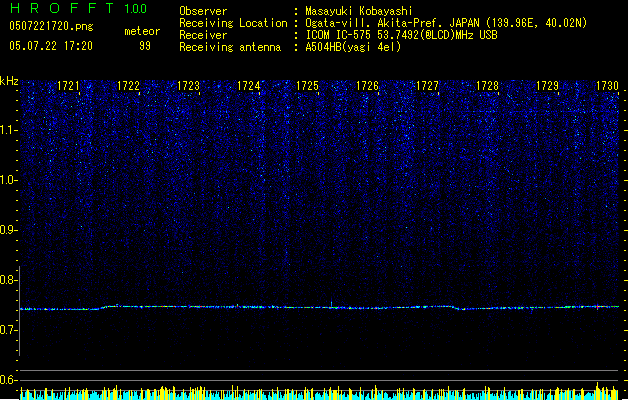Select the filename 0507221720.png
The width and height of the screenshot is (629, 400).
point(51,26)
